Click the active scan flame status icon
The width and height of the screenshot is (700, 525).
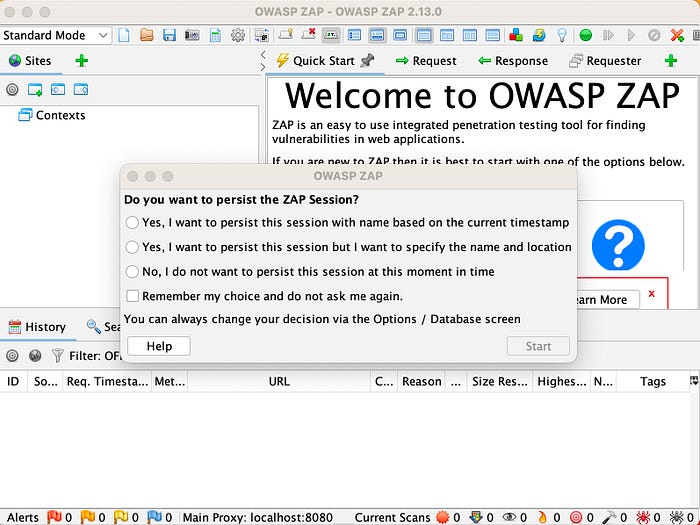(542, 517)
